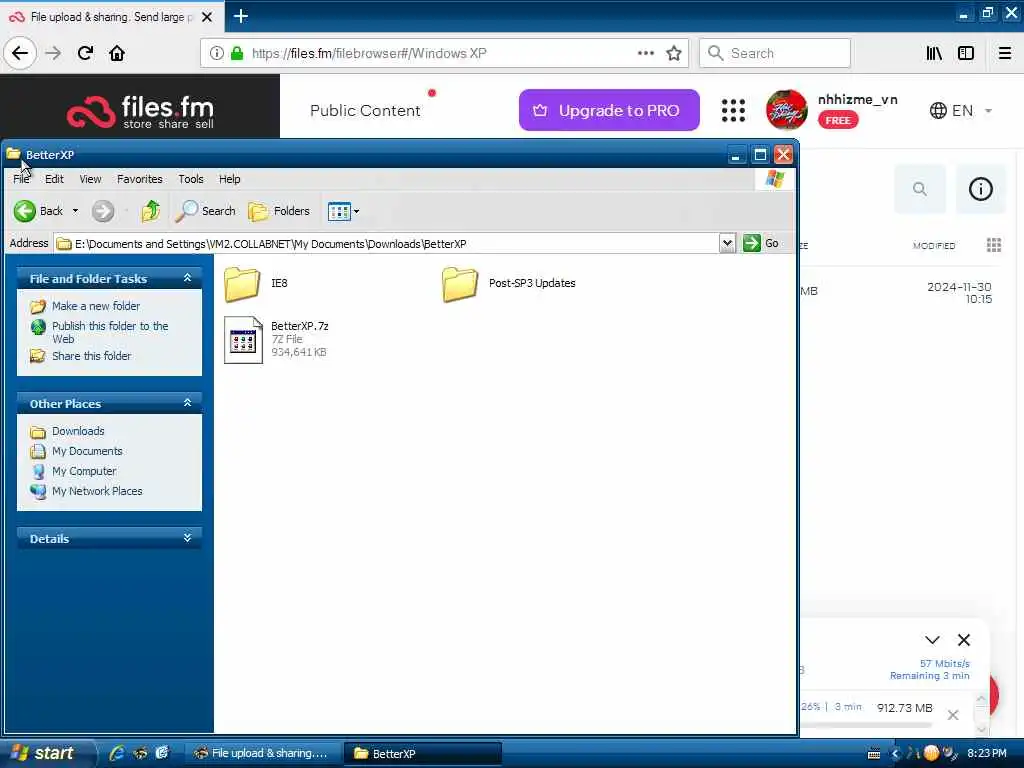Collapse the Other Places panel
Viewport: 1024px width, 768px height.
187,403
